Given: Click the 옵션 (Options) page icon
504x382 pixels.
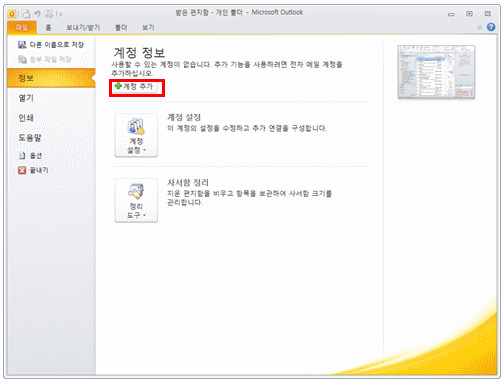Looking at the screenshot, I should click(x=22, y=156).
